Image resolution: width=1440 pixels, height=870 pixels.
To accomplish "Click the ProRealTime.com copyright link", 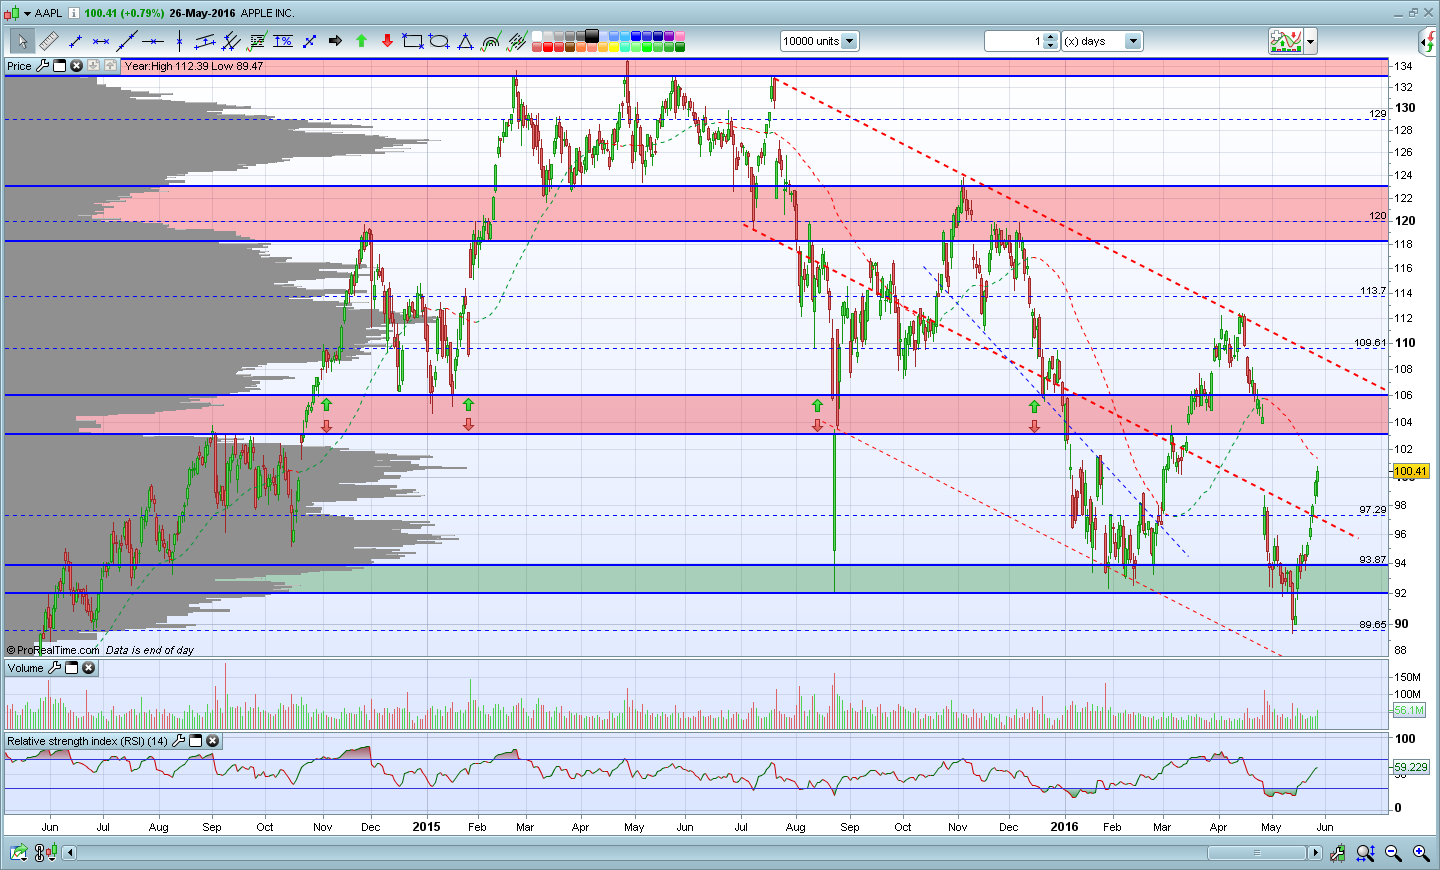I will [53, 650].
